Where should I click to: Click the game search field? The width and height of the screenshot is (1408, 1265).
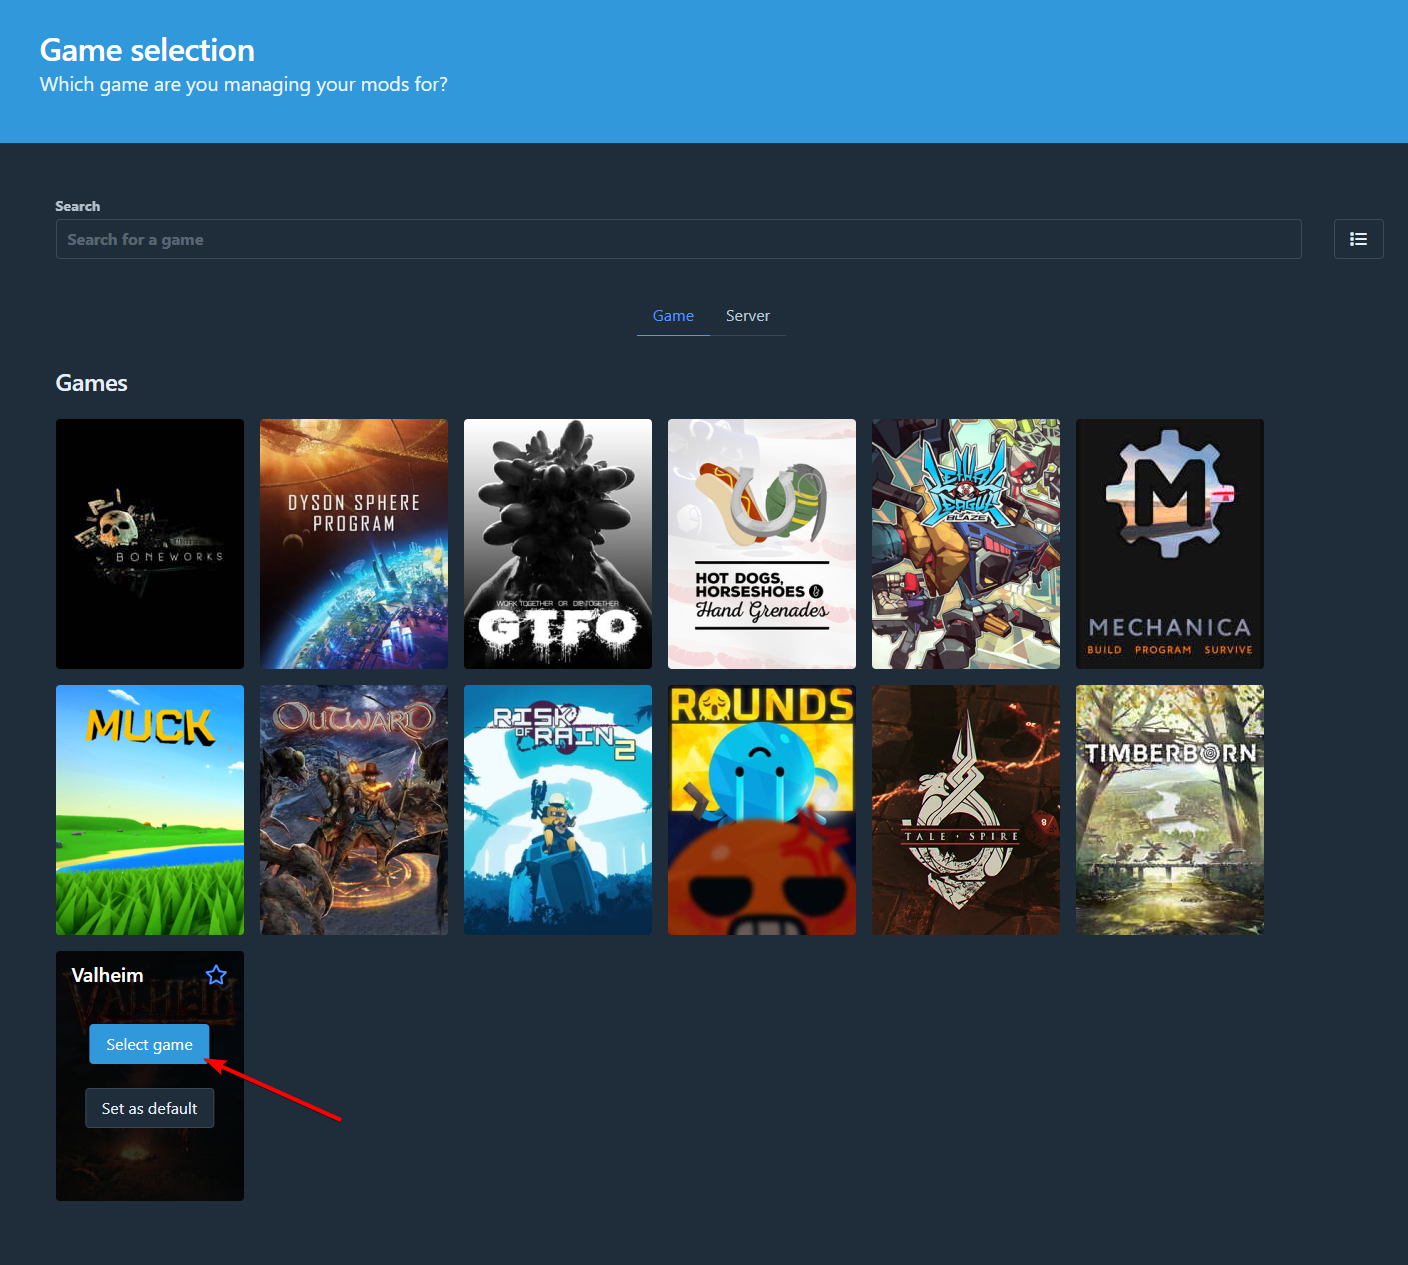[678, 239]
